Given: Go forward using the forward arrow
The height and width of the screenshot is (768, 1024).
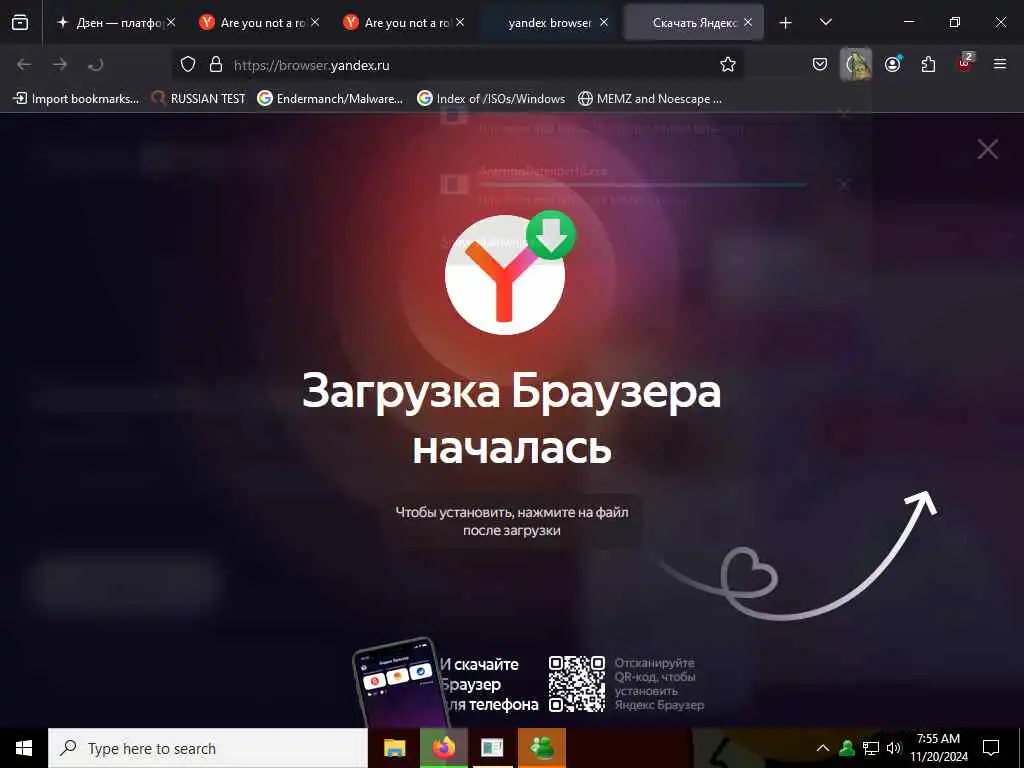Looking at the screenshot, I should tap(60, 64).
